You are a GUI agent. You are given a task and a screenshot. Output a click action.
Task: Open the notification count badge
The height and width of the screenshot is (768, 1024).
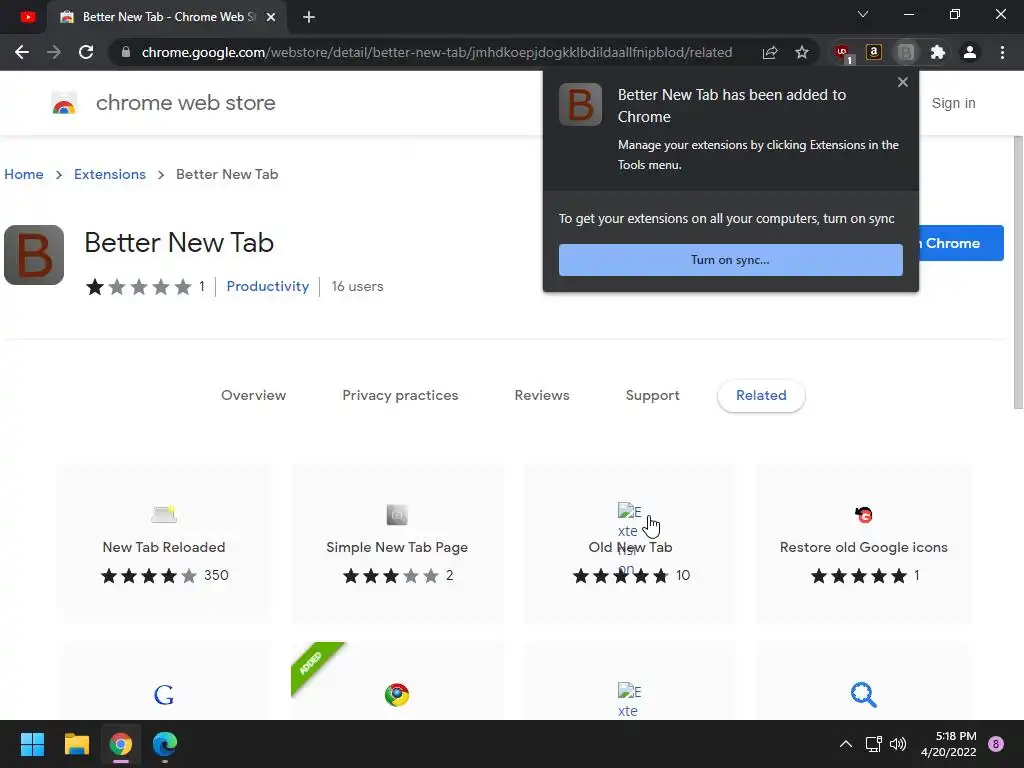(996, 744)
